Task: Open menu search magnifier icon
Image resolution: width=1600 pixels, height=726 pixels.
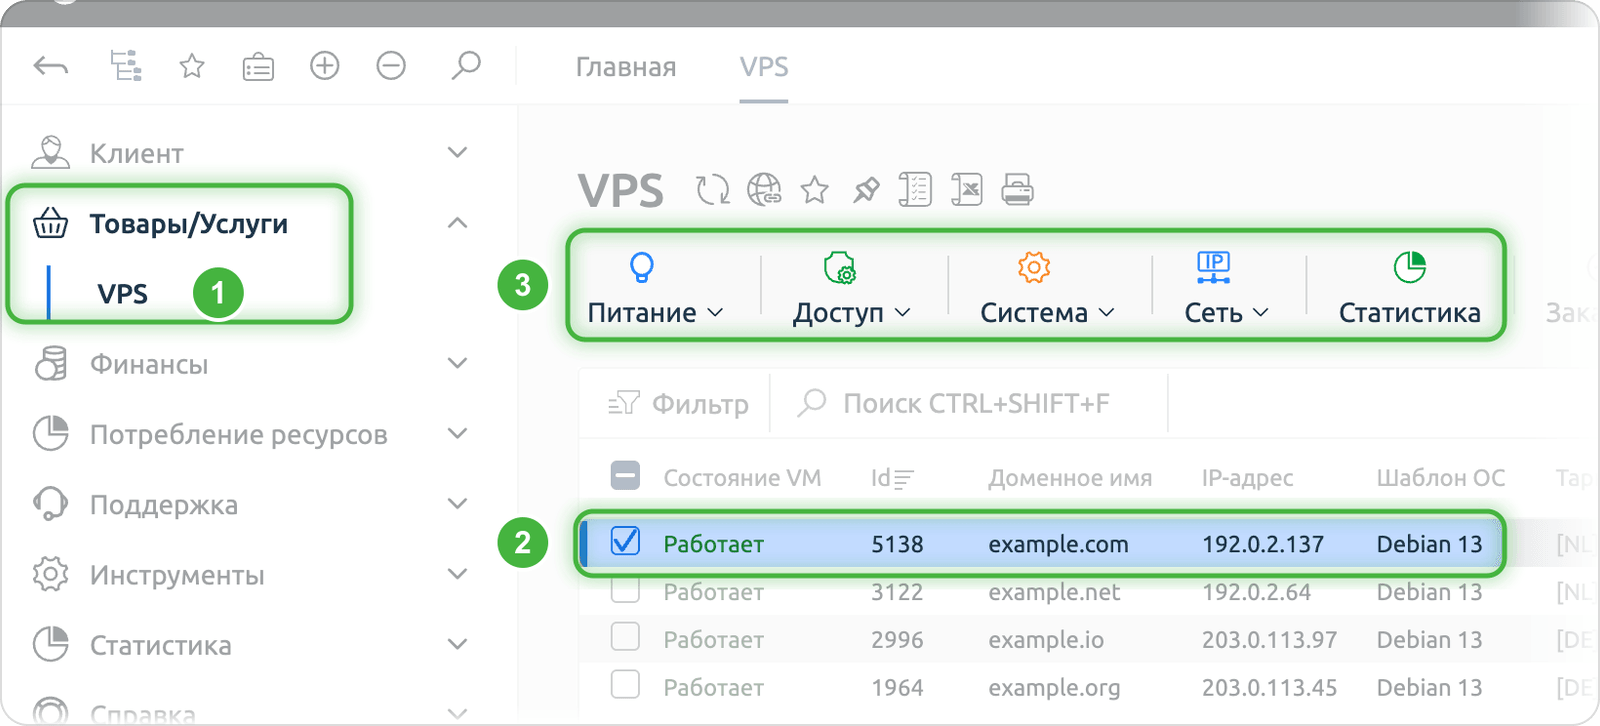Action: pos(466,66)
